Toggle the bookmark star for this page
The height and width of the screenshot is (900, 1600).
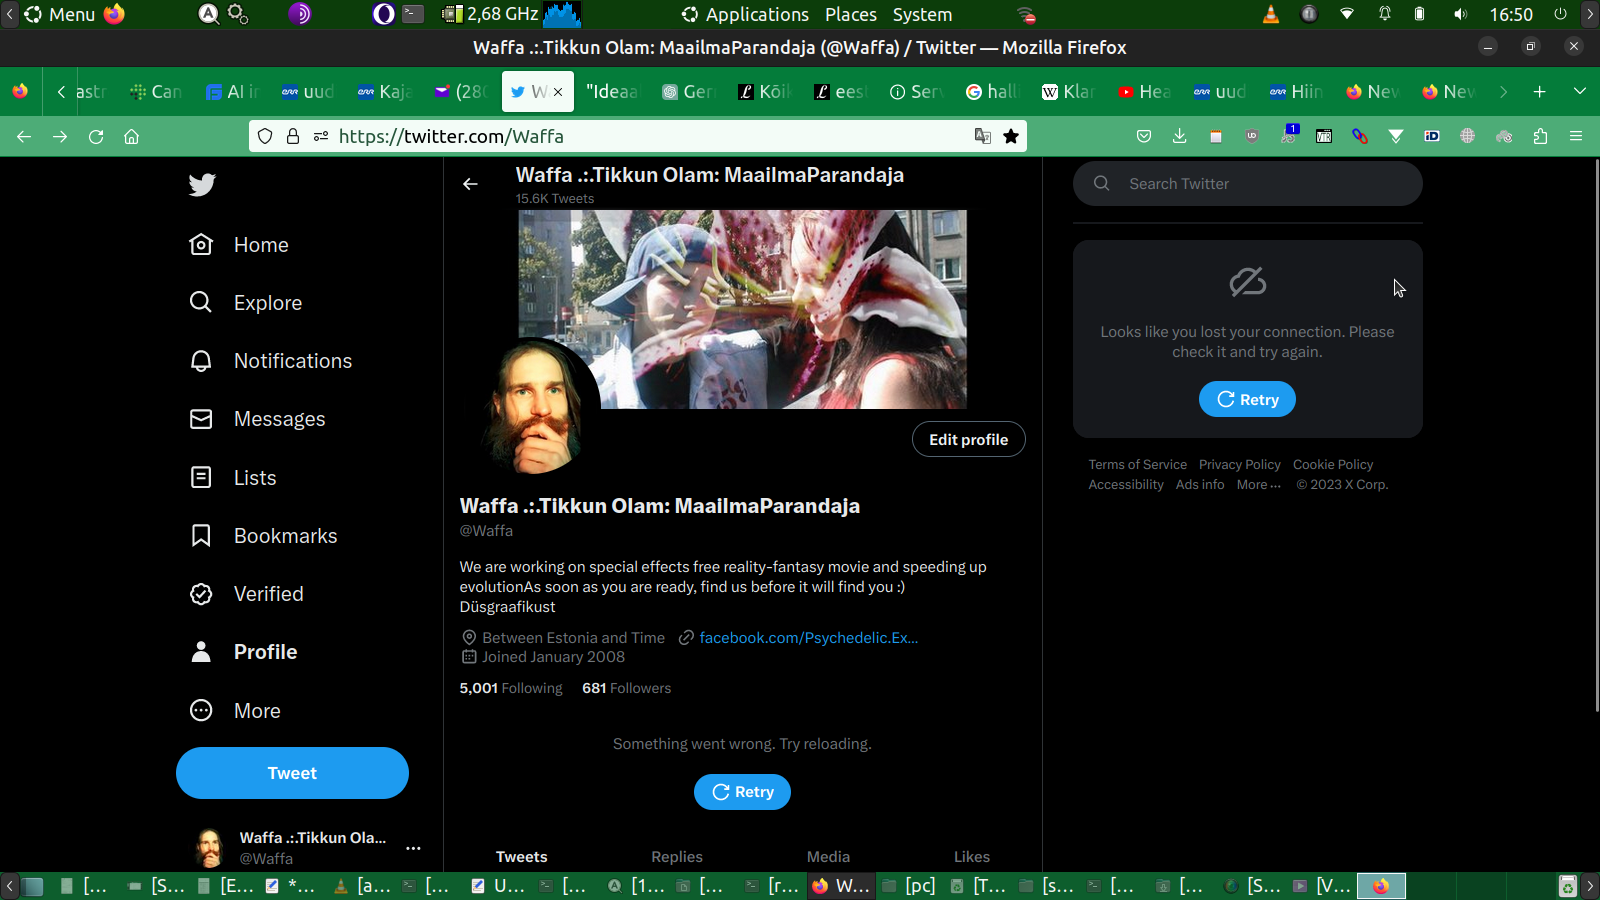click(1011, 136)
